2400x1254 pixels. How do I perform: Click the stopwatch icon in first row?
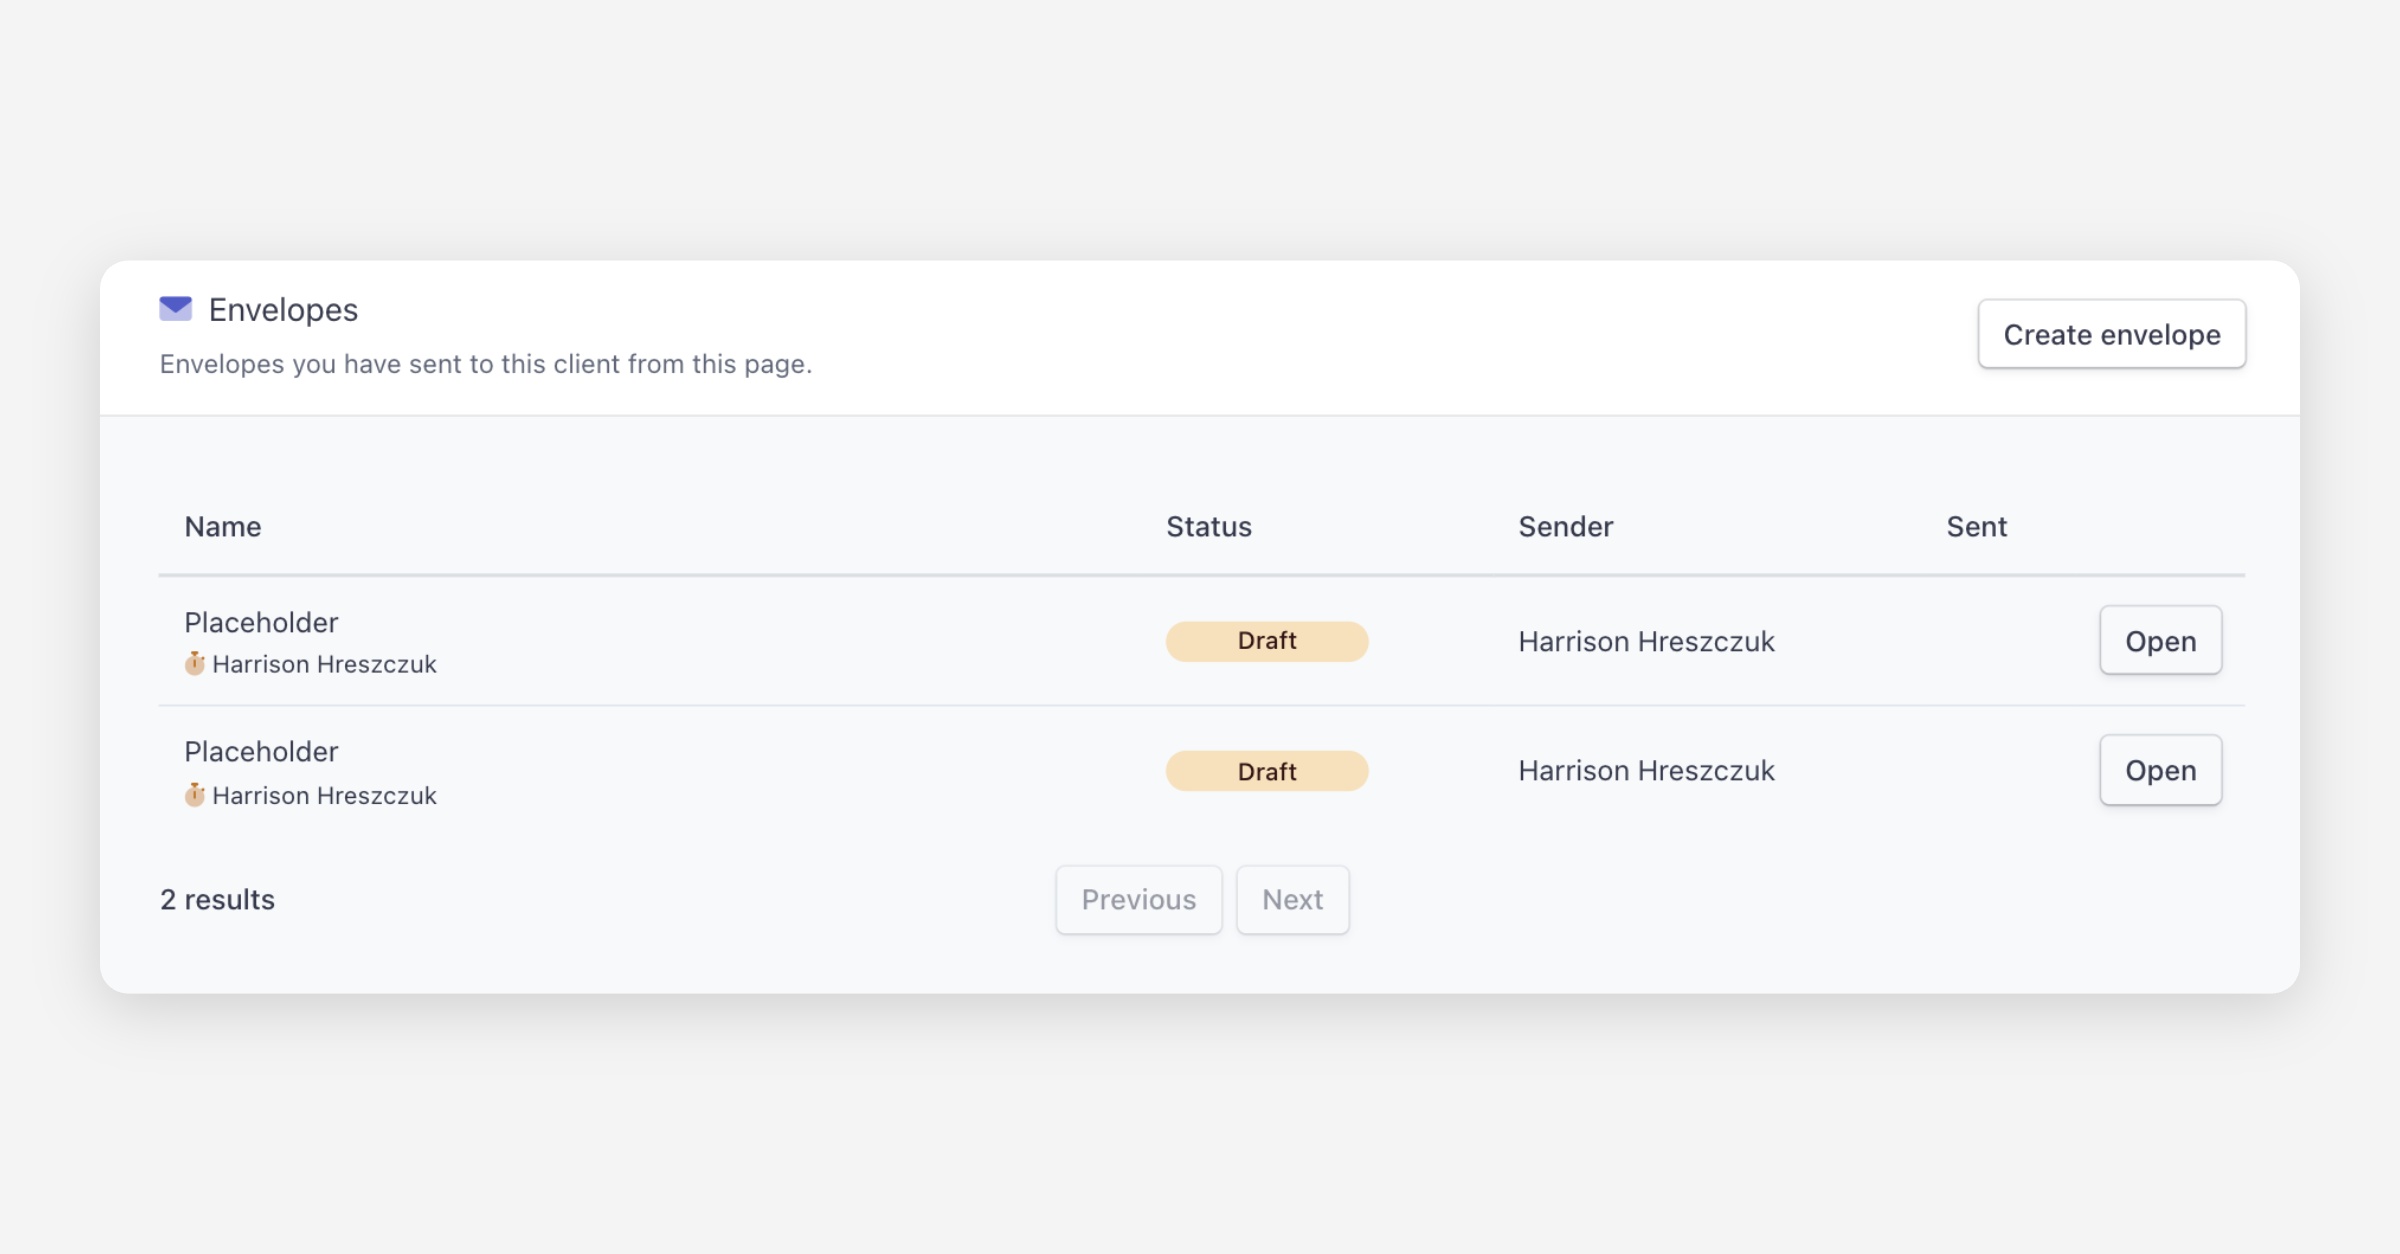(x=195, y=664)
